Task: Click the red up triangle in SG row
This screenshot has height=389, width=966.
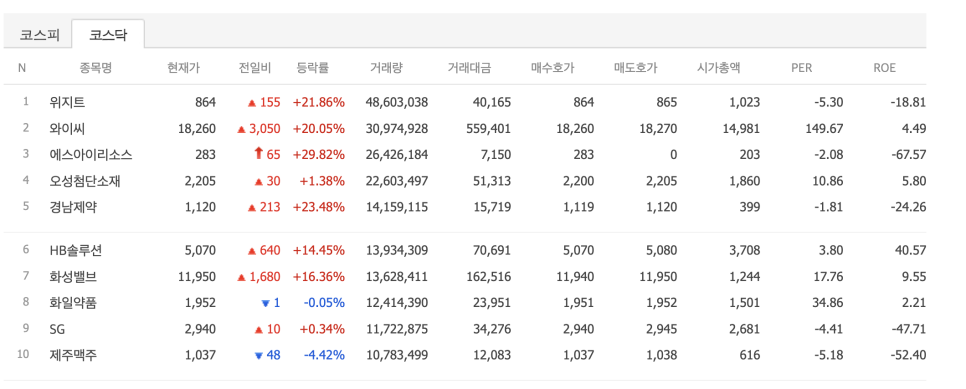Action: (x=259, y=330)
